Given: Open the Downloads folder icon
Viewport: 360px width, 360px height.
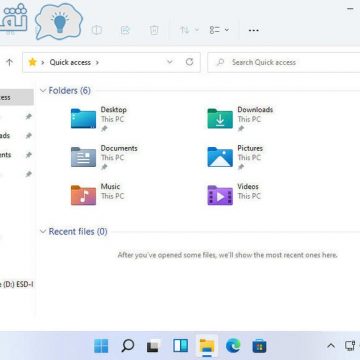Looking at the screenshot, I should pos(220,119).
